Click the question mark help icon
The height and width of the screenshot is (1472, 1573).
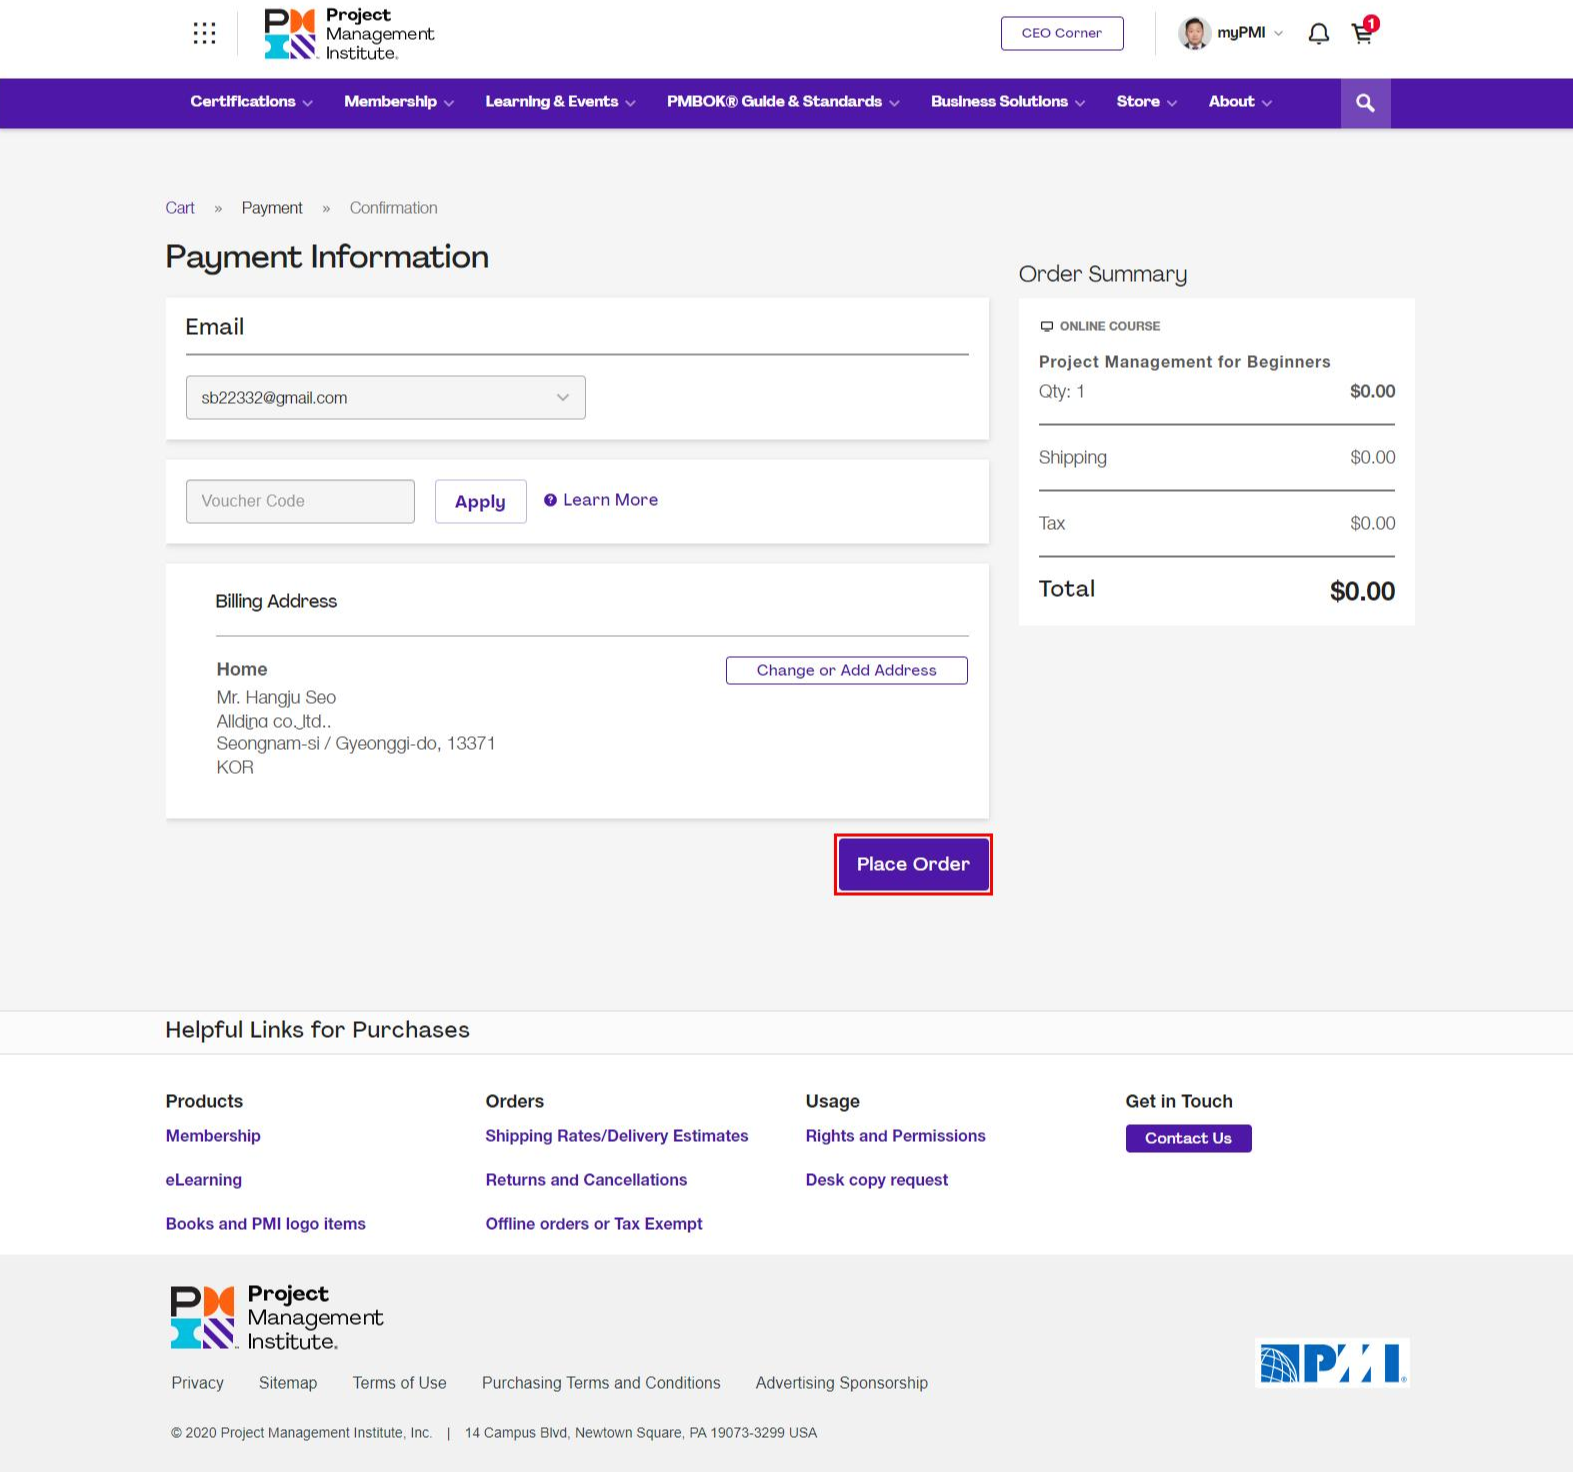click(550, 500)
